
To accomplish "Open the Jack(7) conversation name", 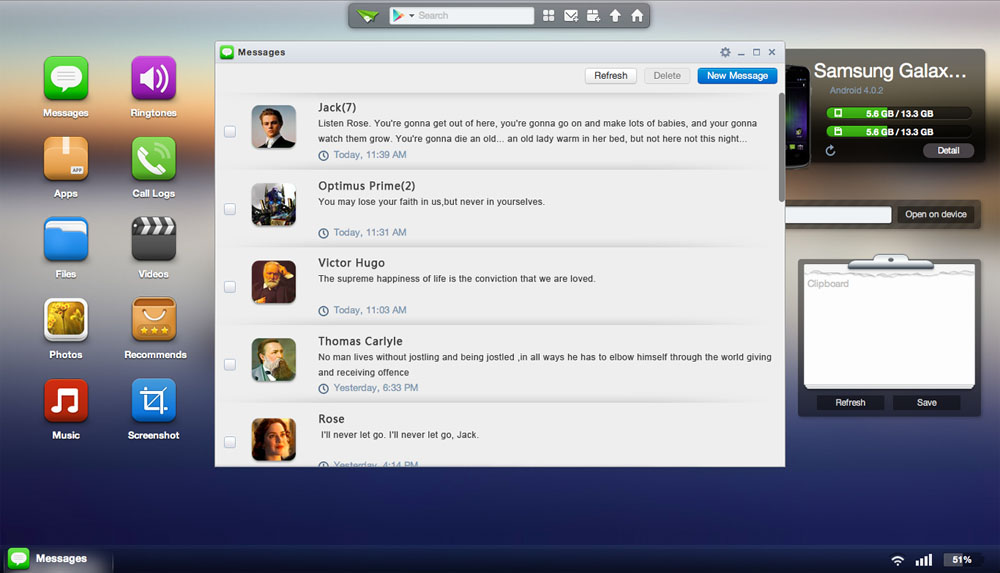I will pyautogui.click(x=337, y=108).
